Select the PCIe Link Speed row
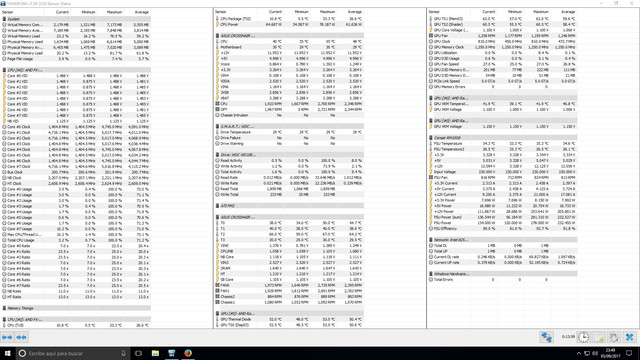 (x=502, y=81)
